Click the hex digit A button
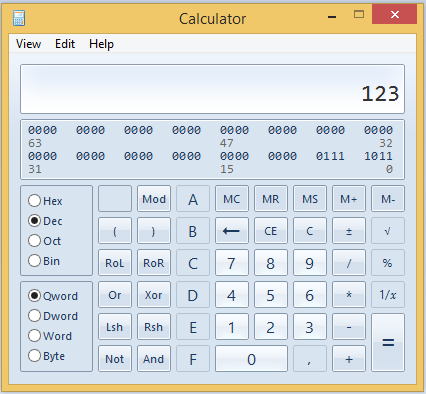The width and height of the screenshot is (426, 394). pos(193,199)
